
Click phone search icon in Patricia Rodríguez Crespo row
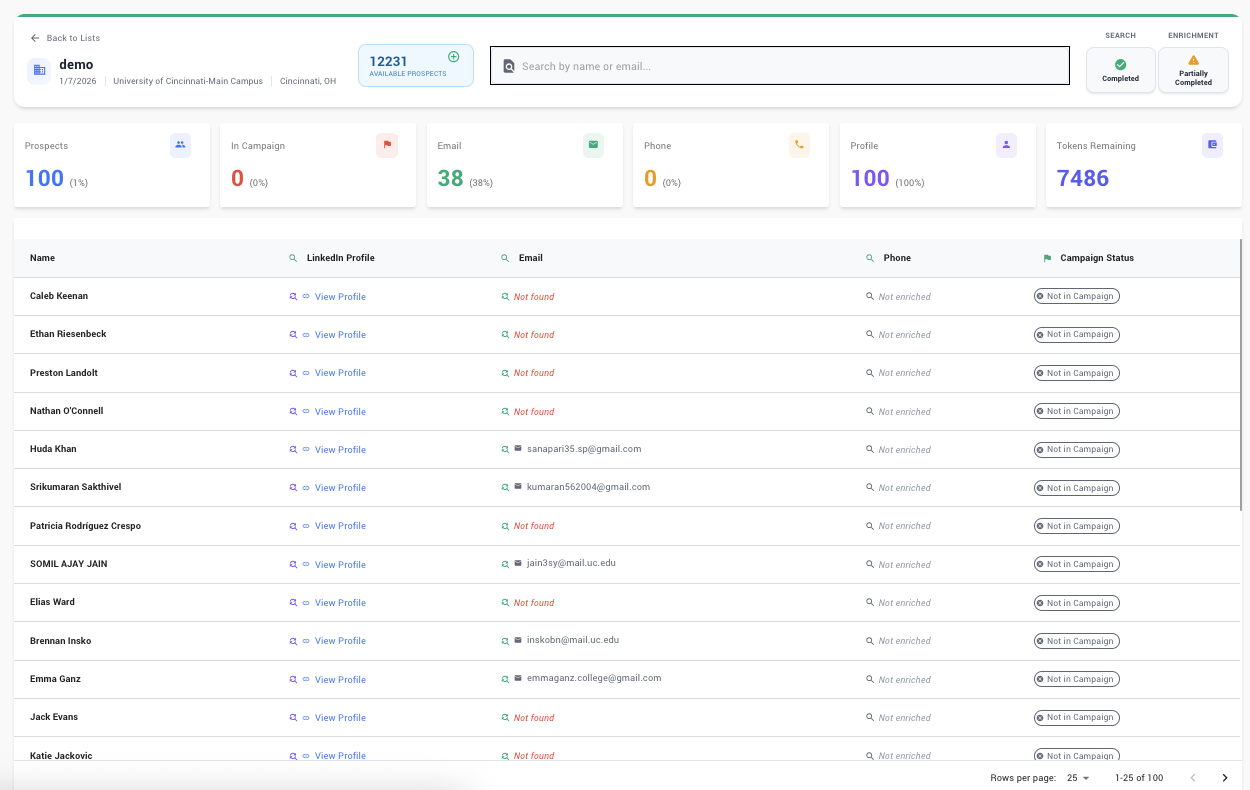click(x=870, y=526)
